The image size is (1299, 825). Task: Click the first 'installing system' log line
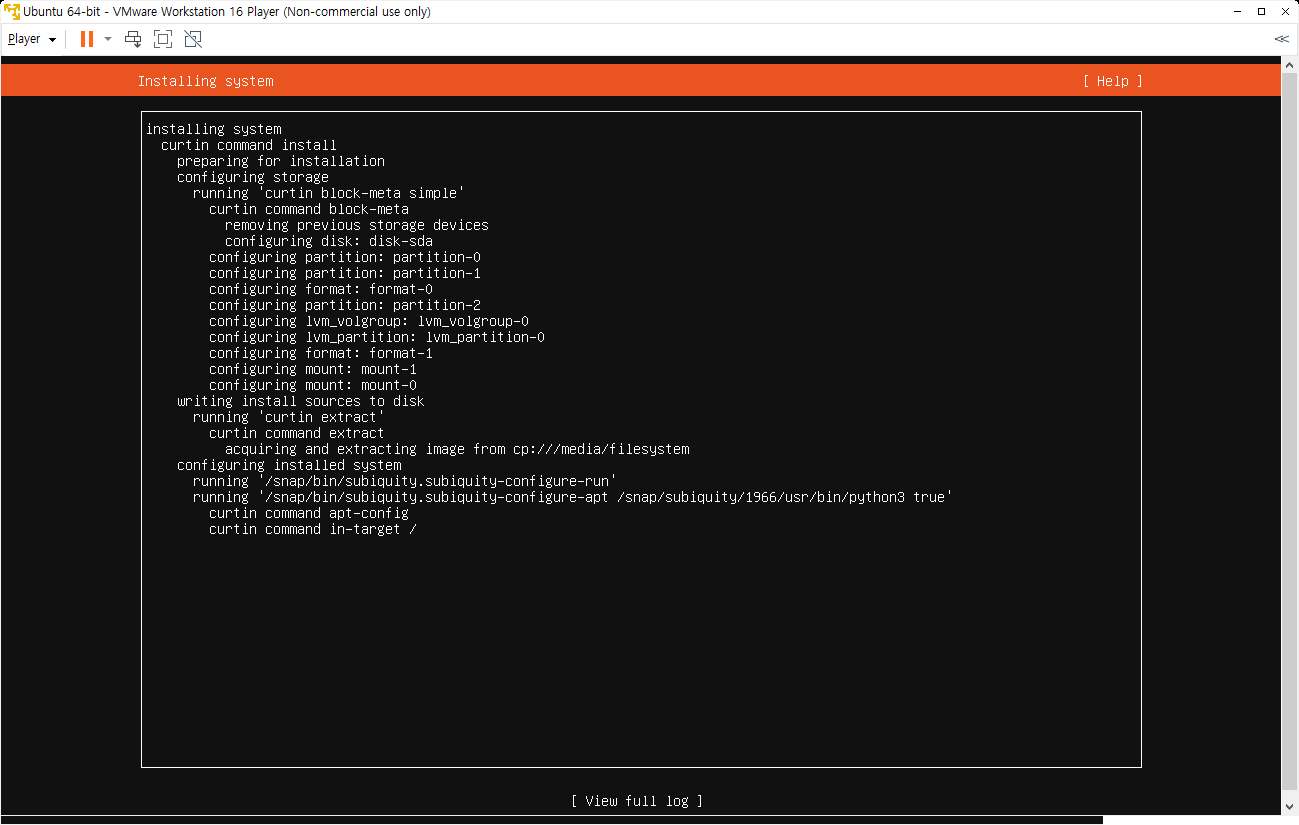214,129
